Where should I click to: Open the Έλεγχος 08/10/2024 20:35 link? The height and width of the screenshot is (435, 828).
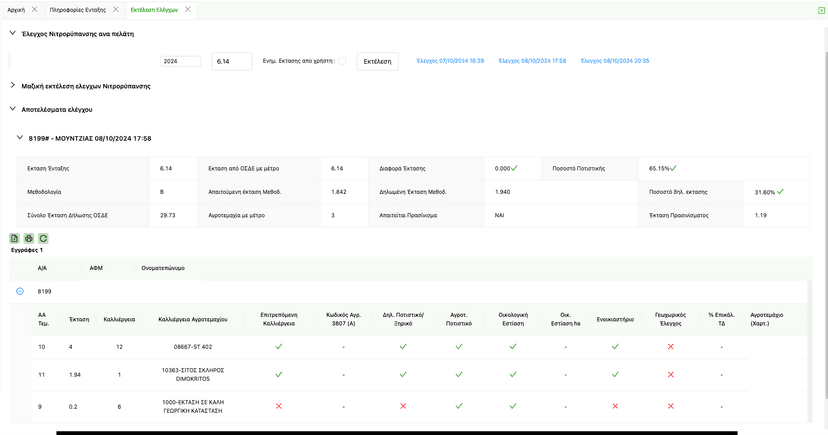pos(615,61)
